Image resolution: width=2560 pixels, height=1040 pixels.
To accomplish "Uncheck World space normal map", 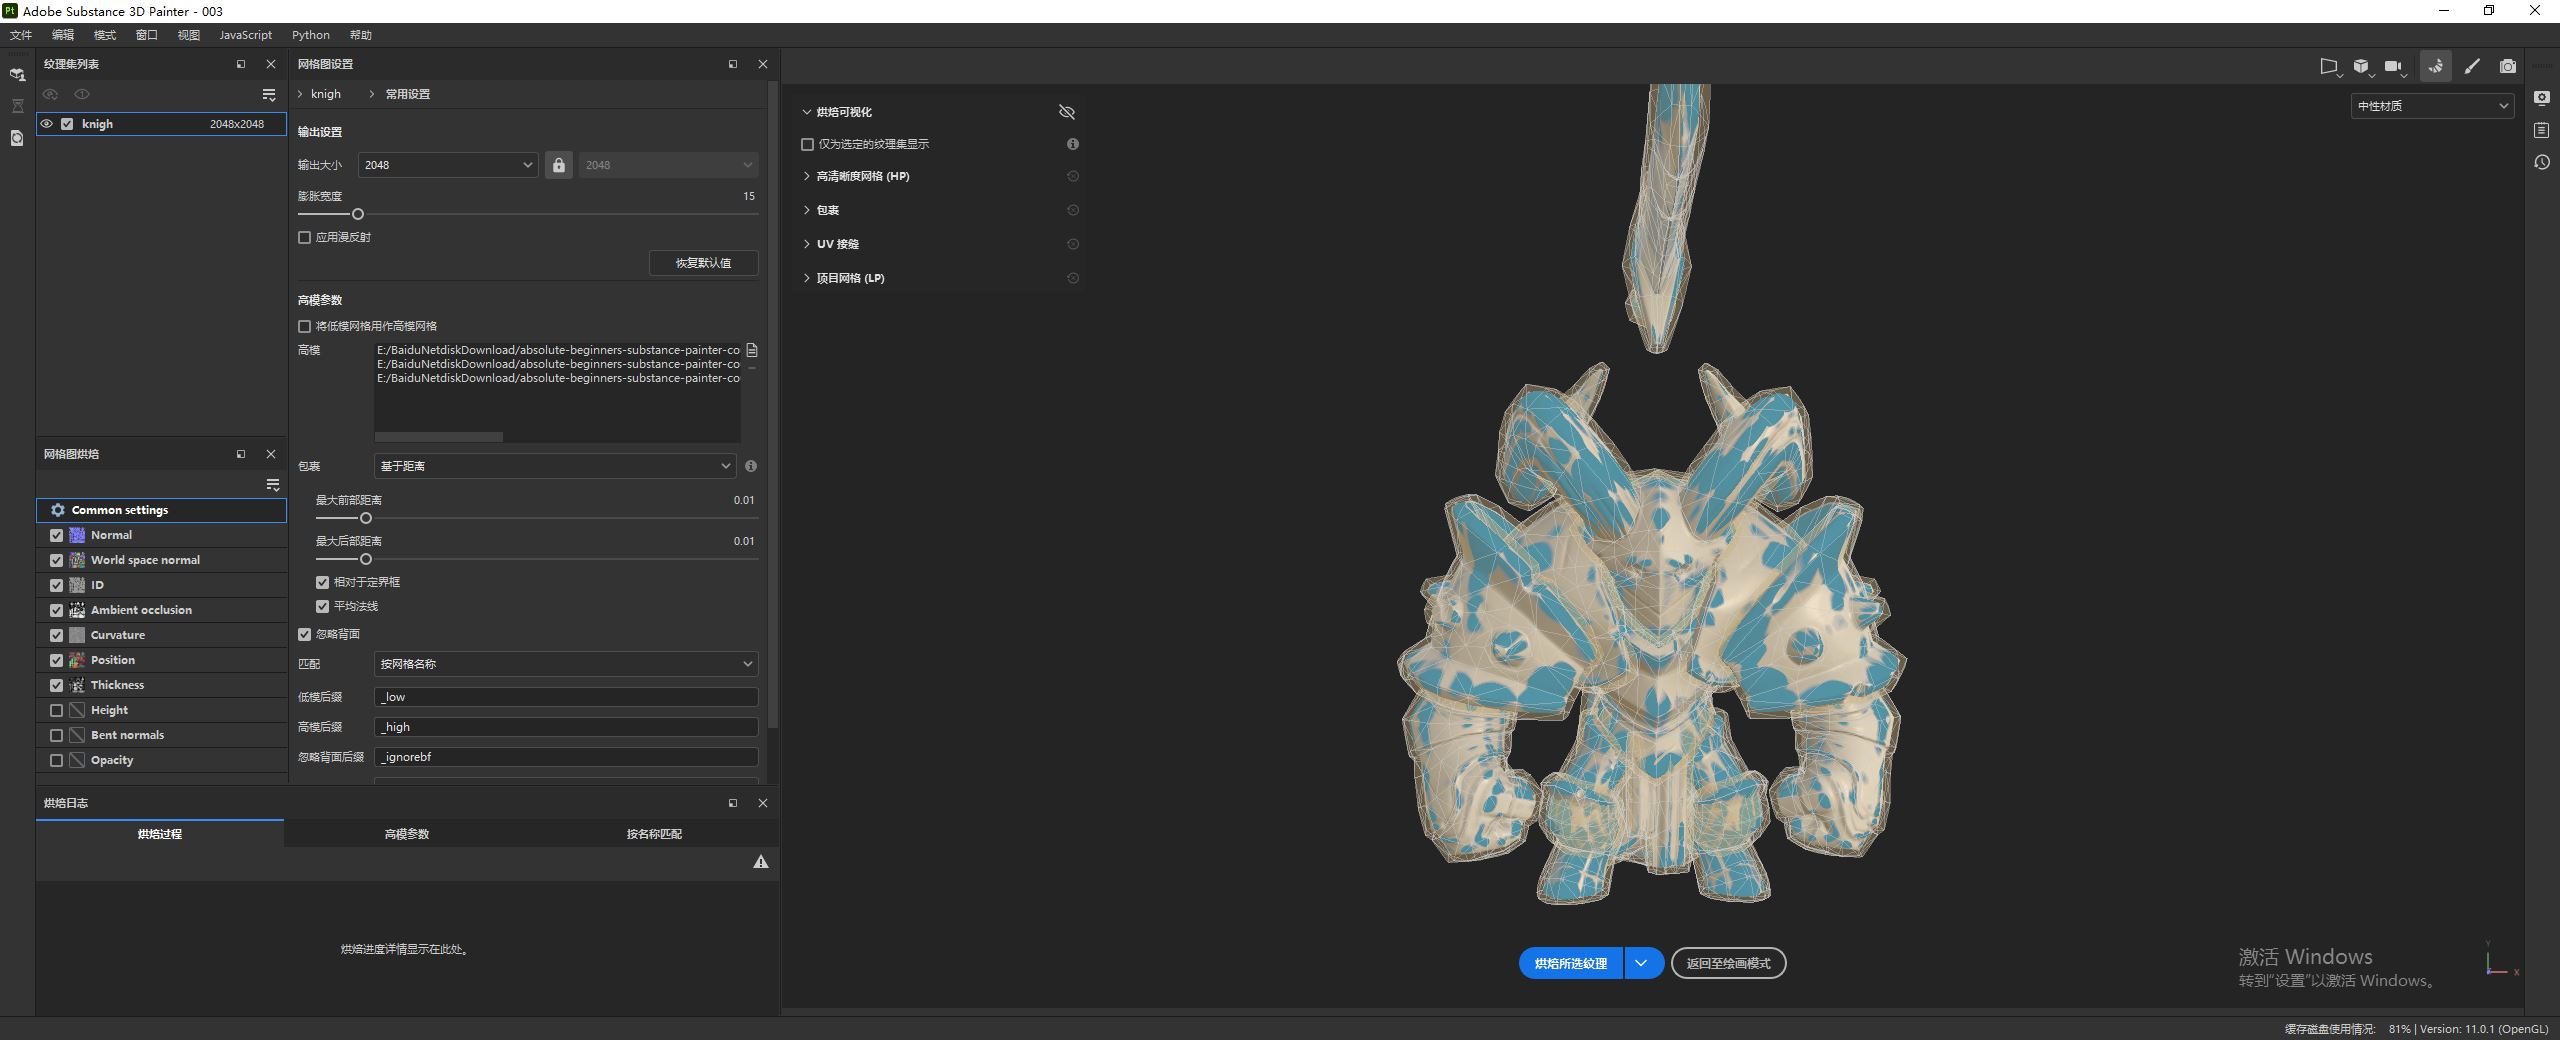I will point(56,560).
